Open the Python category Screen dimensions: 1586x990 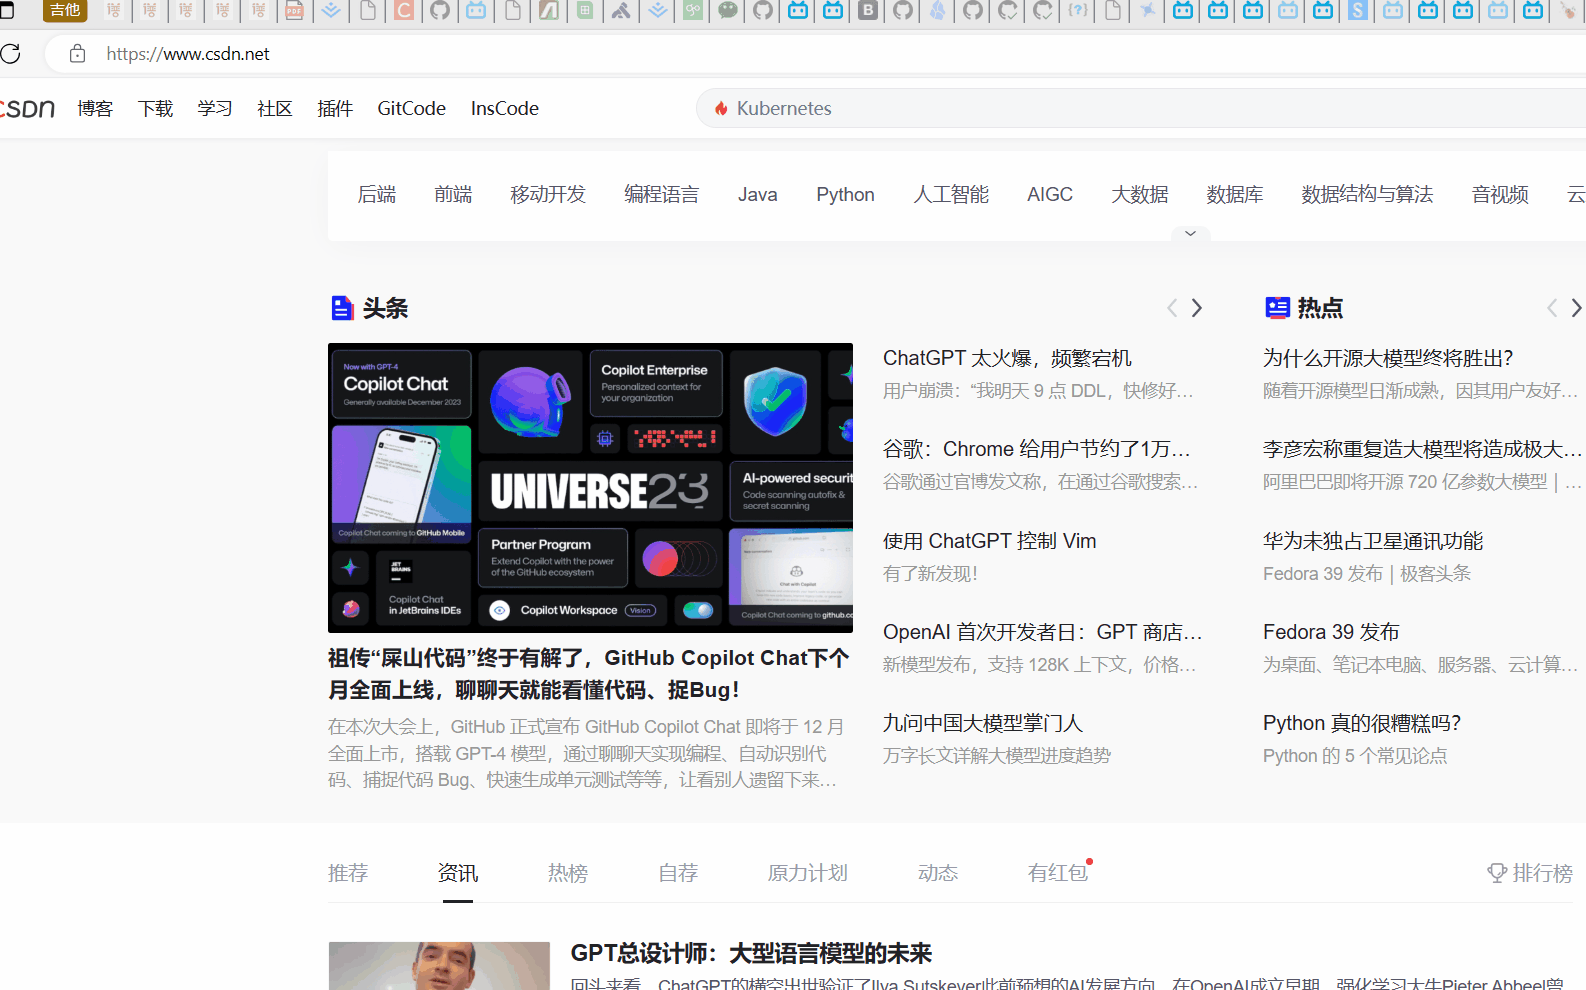click(845, 194)
